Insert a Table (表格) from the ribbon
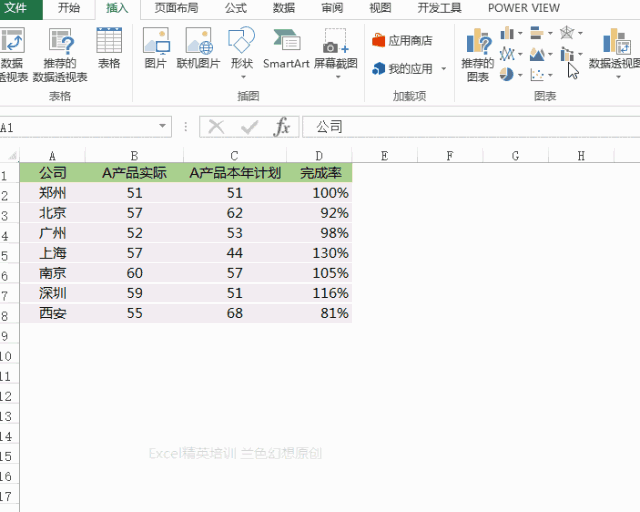 [108, 48]
